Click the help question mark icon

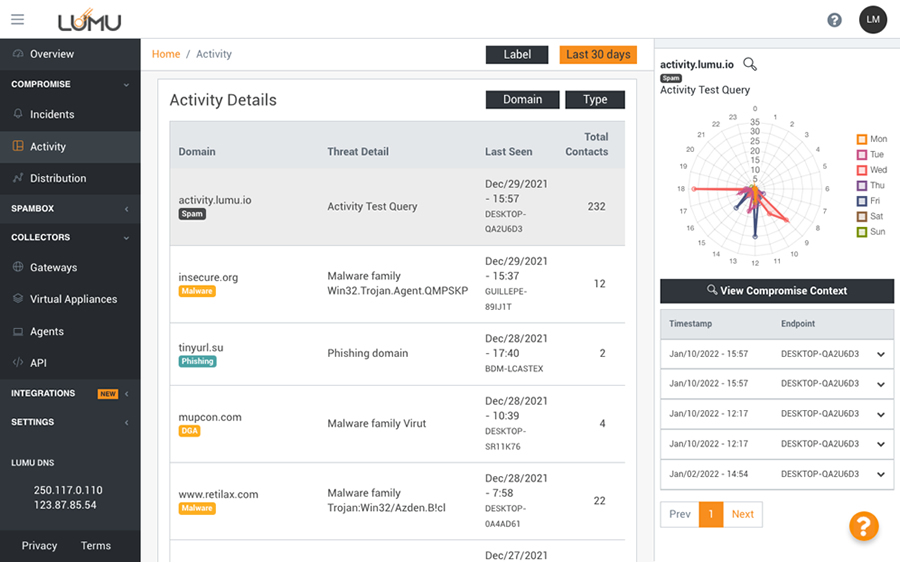point(834,20)
